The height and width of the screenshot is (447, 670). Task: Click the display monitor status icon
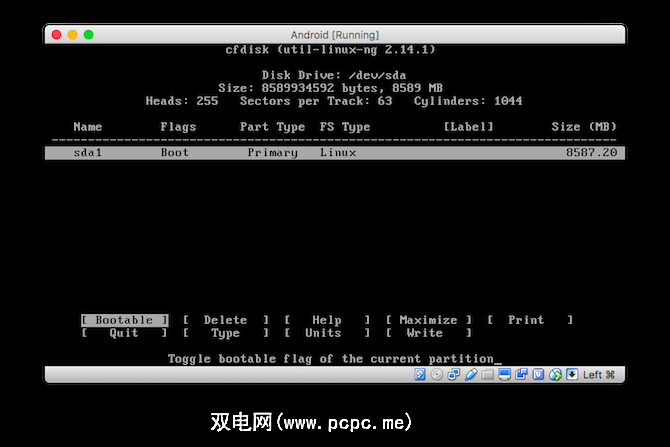[505, 375]
